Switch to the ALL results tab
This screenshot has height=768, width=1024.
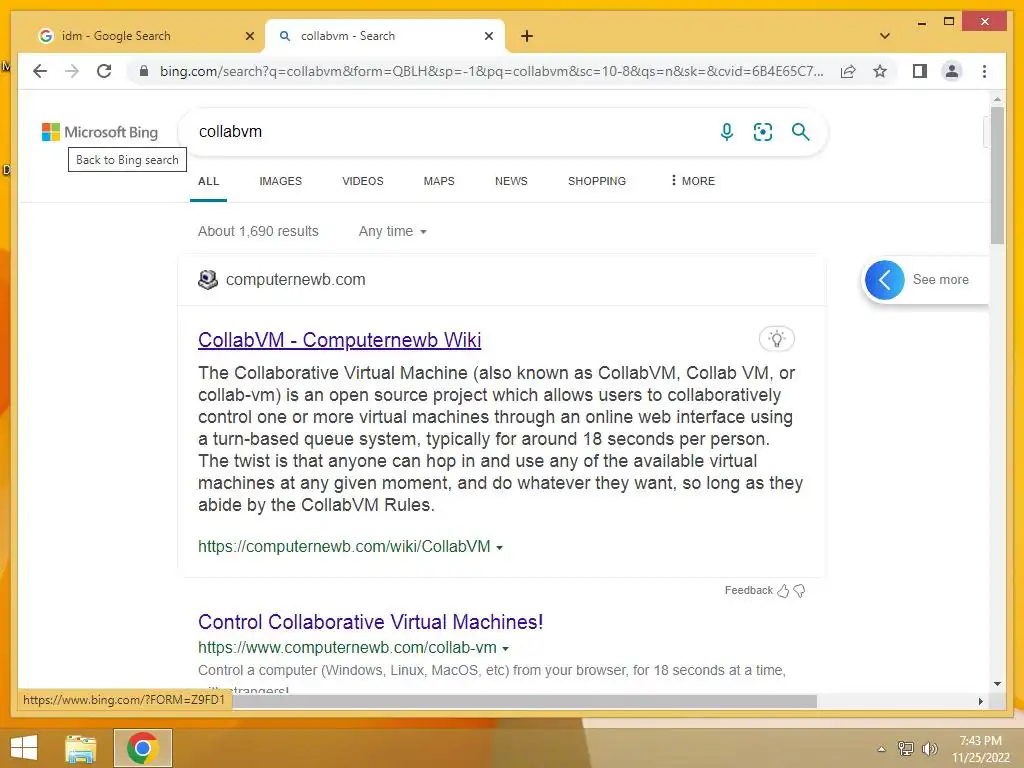208,181
